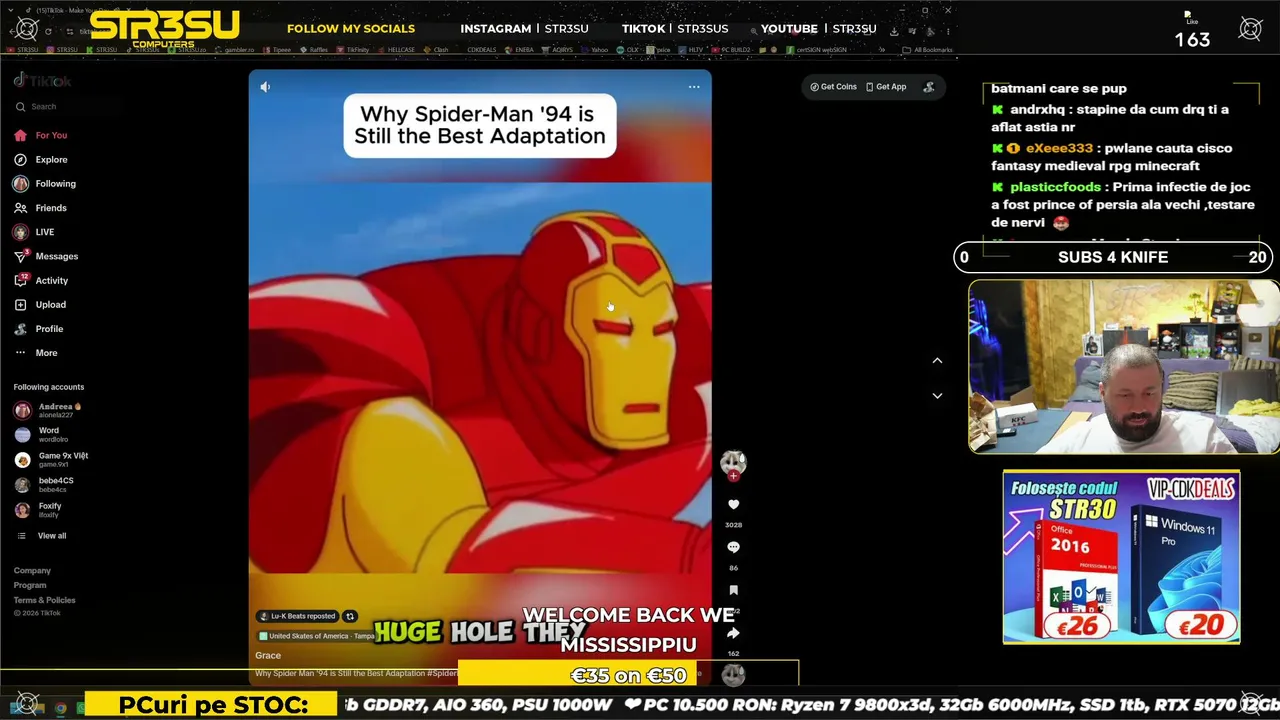Follow the video creator via plus badge
Screen dimensions: 1280x720
point(733,476)
